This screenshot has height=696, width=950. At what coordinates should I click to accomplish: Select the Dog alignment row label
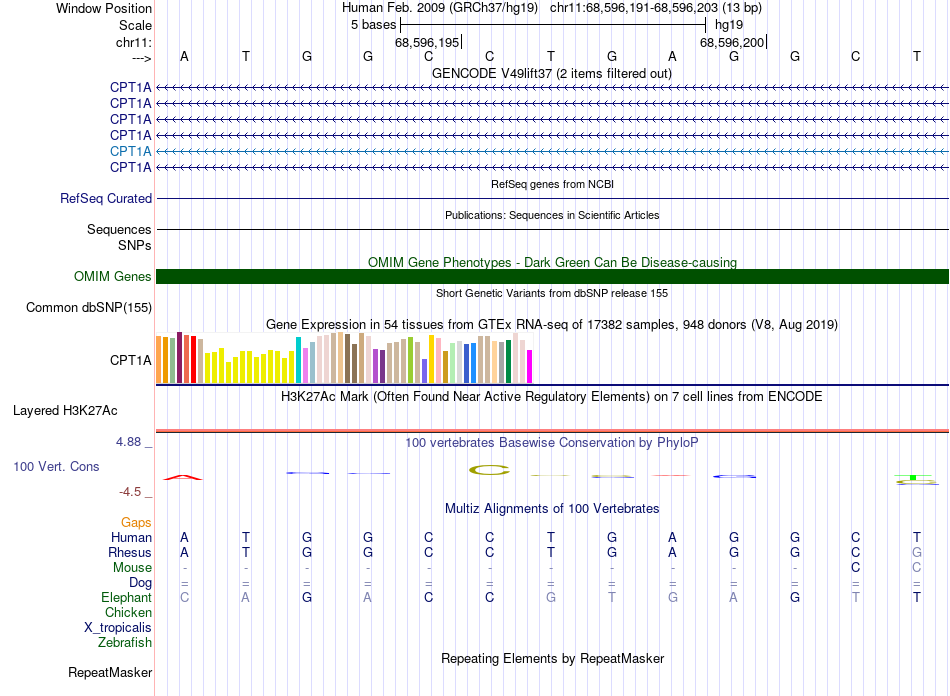coord(140,583)
